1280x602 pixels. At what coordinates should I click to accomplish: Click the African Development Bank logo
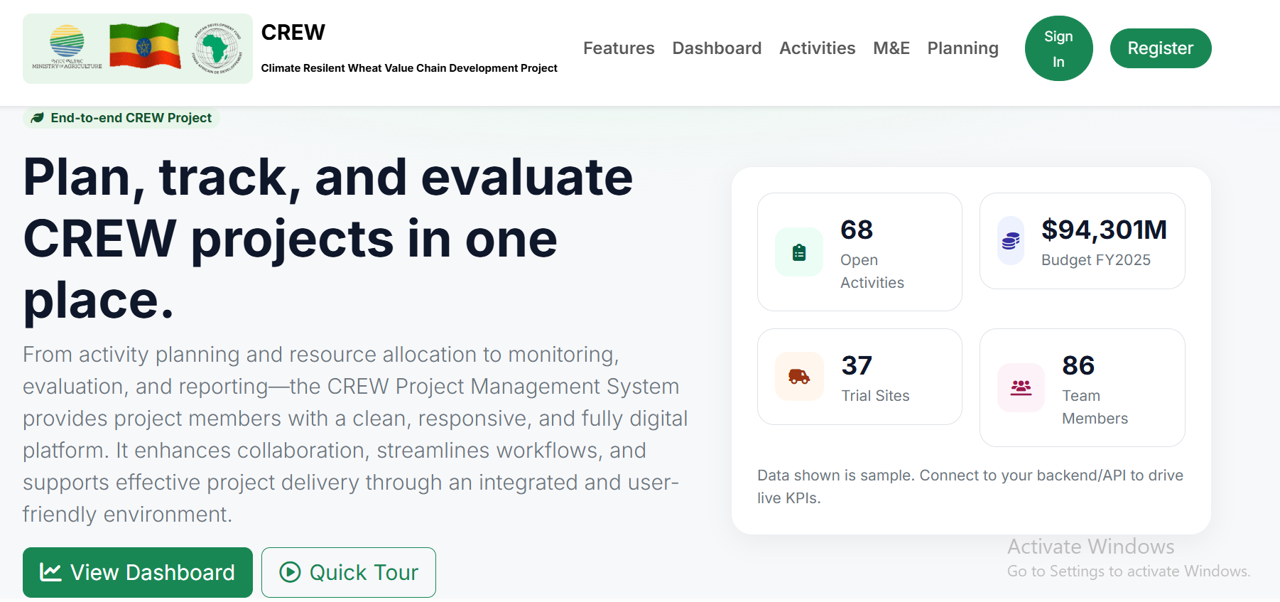tap(217, 47)
